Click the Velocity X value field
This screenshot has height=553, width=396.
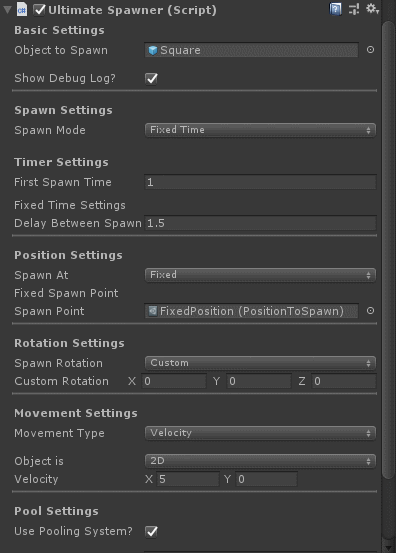(188, 479)
